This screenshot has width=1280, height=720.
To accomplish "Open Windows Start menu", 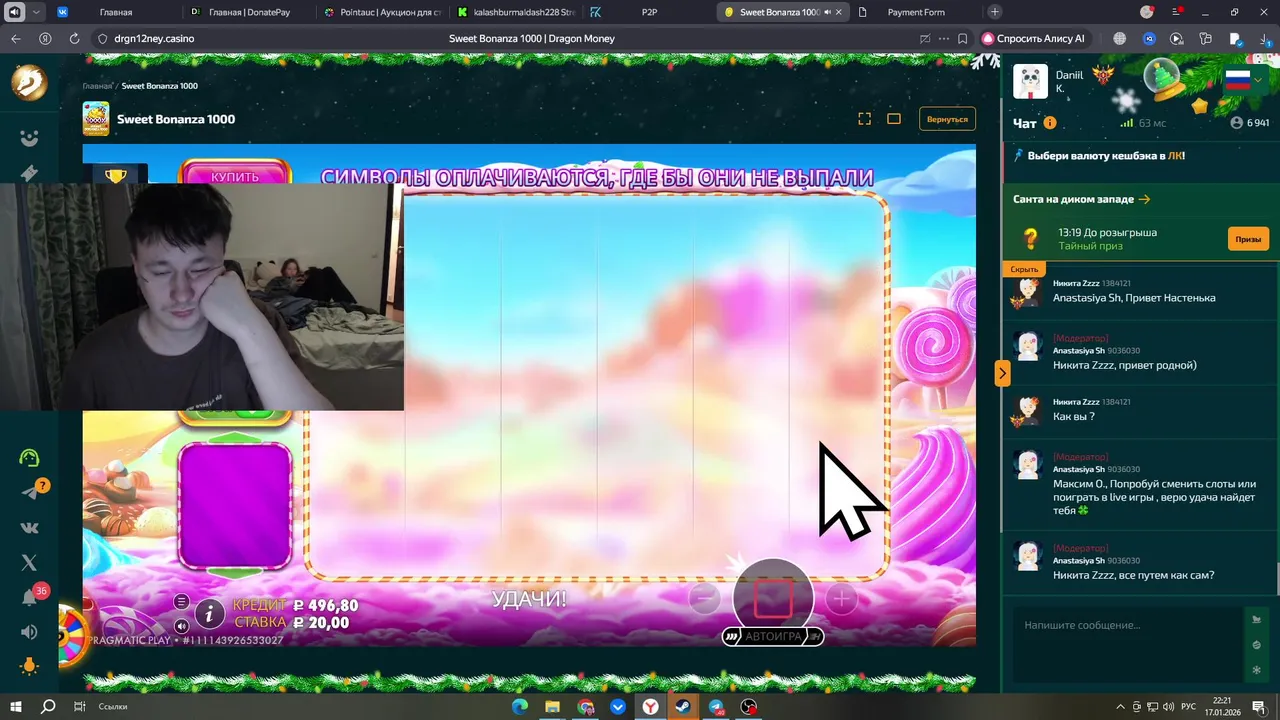I will (15, 706).
